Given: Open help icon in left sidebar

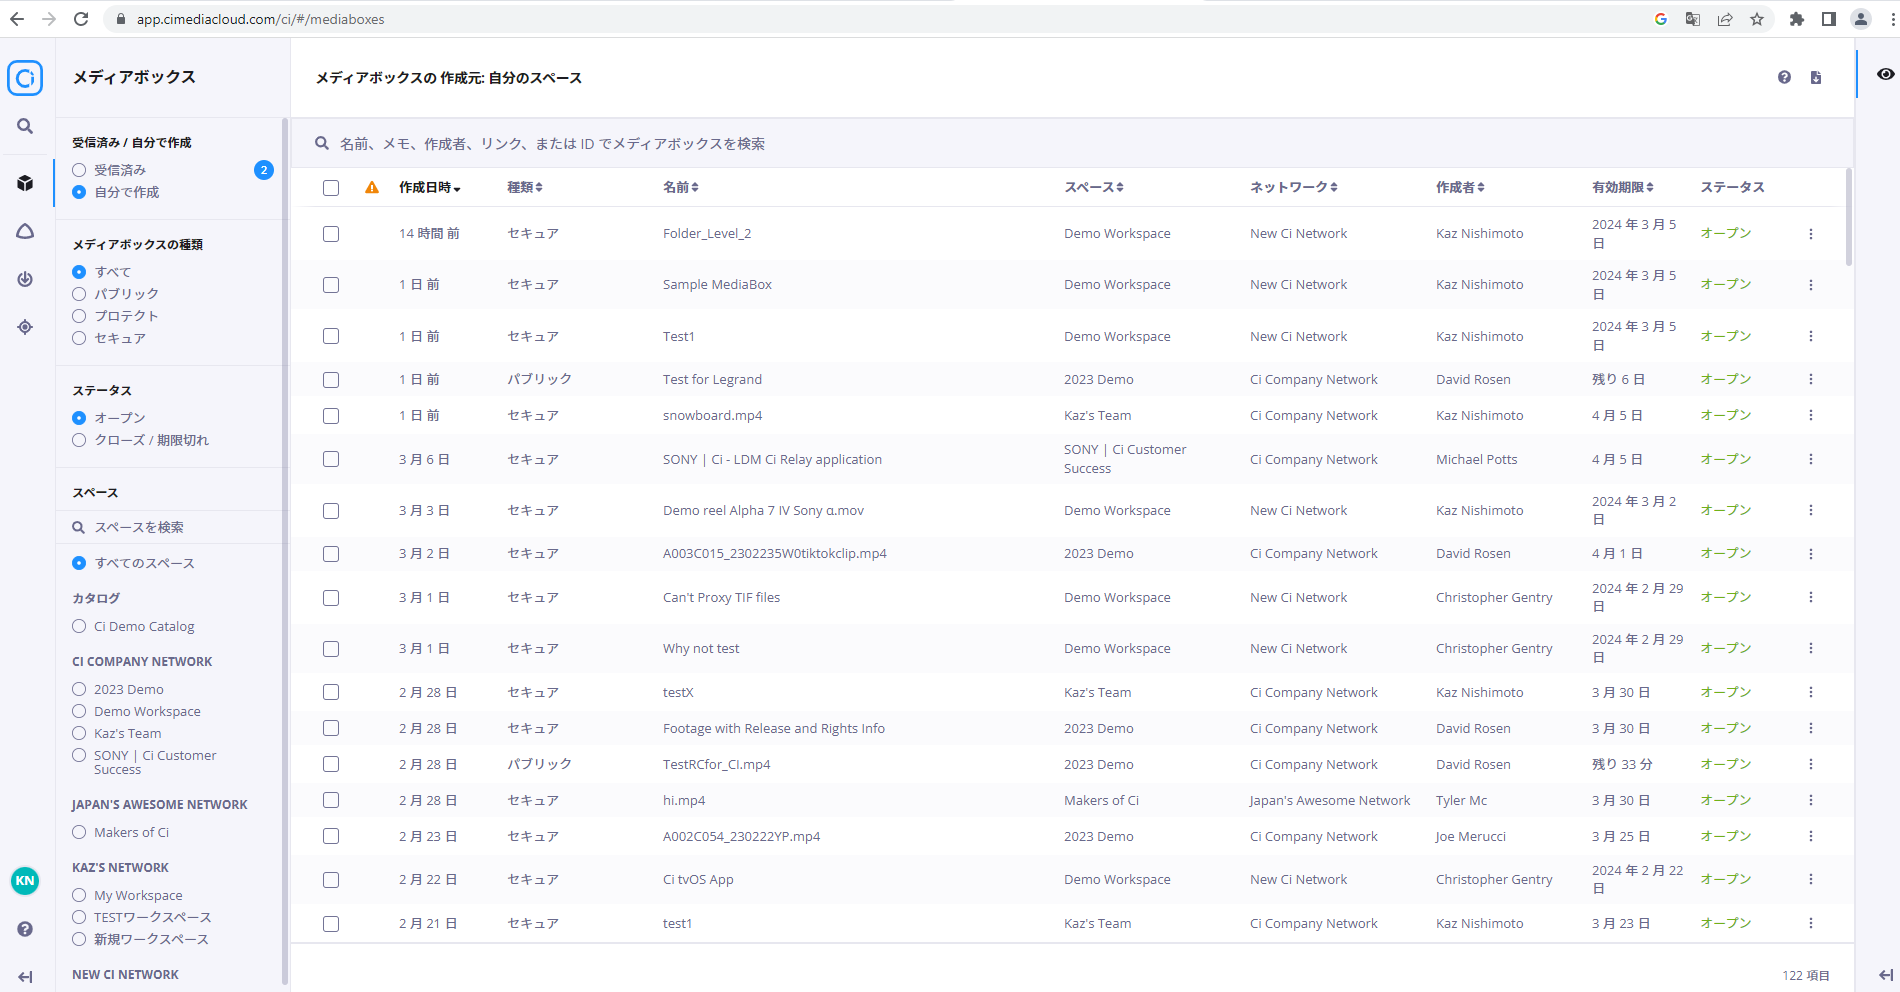Looking at the screenshot, I should (x=25, y=929).
